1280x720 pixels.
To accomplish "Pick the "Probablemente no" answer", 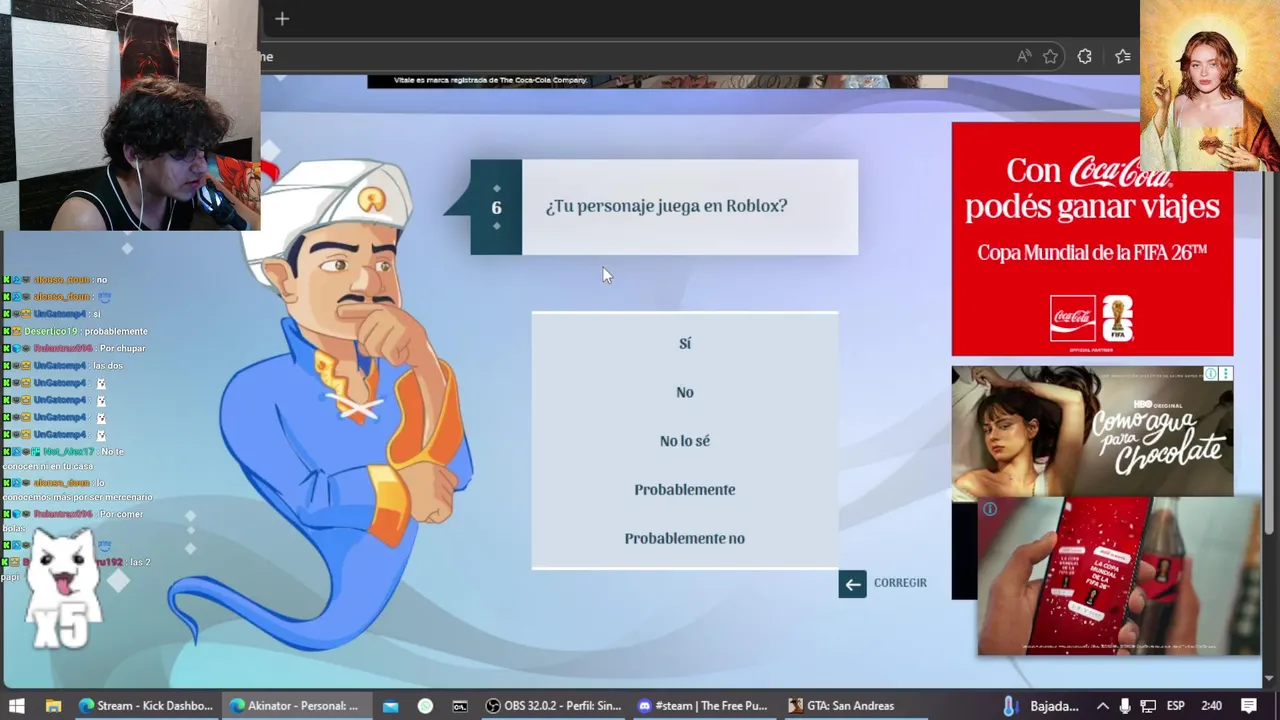I will click(685, 538).
